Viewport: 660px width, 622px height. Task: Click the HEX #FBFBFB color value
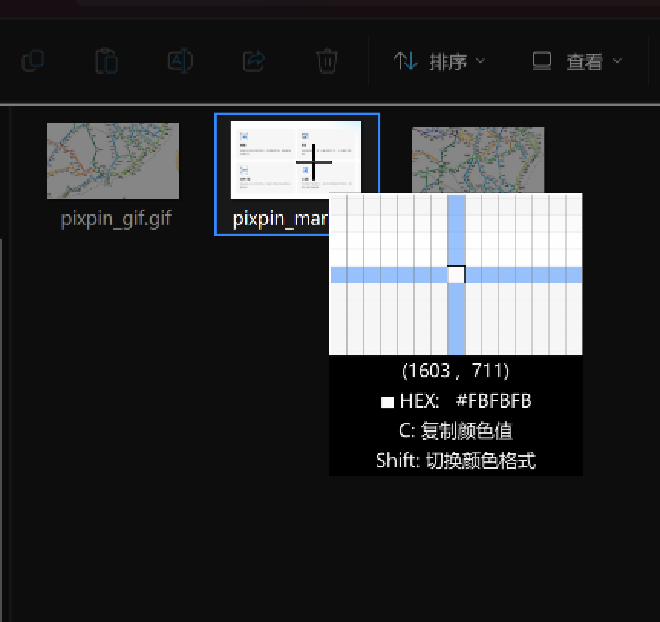[x=493, y=401]
